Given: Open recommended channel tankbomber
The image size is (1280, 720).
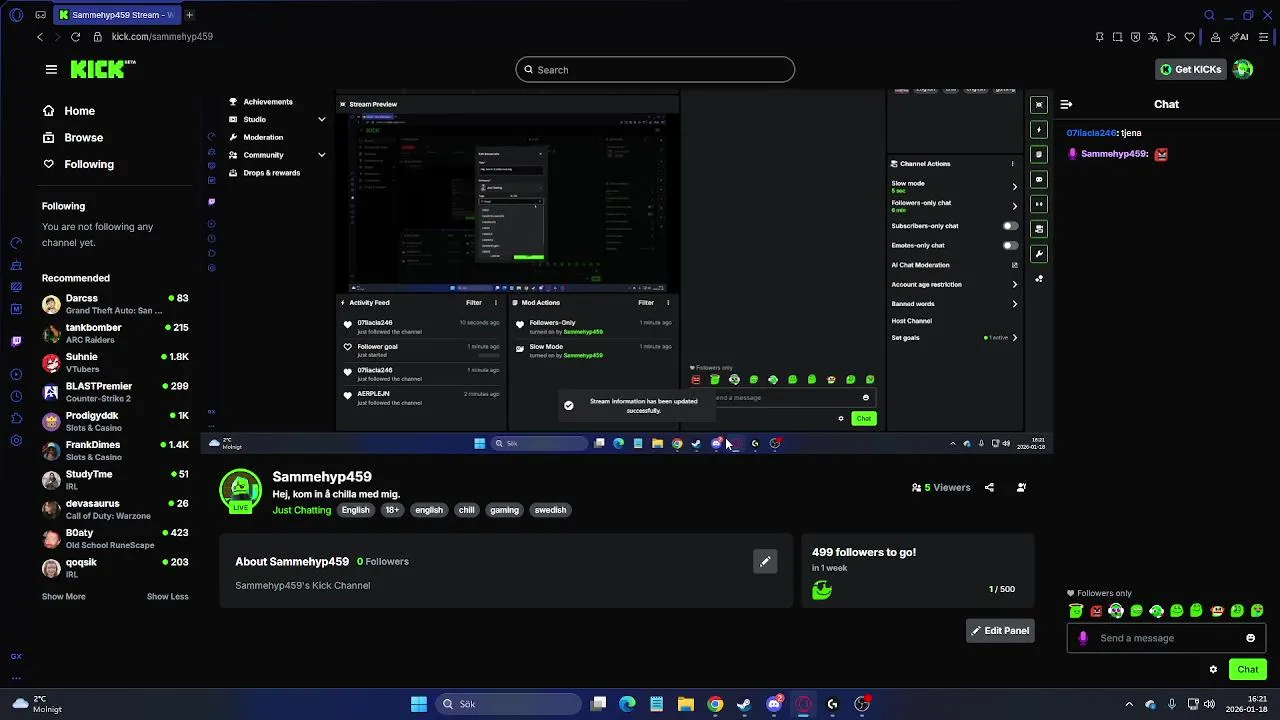Looking at the screenshot, I should (115, 333).
